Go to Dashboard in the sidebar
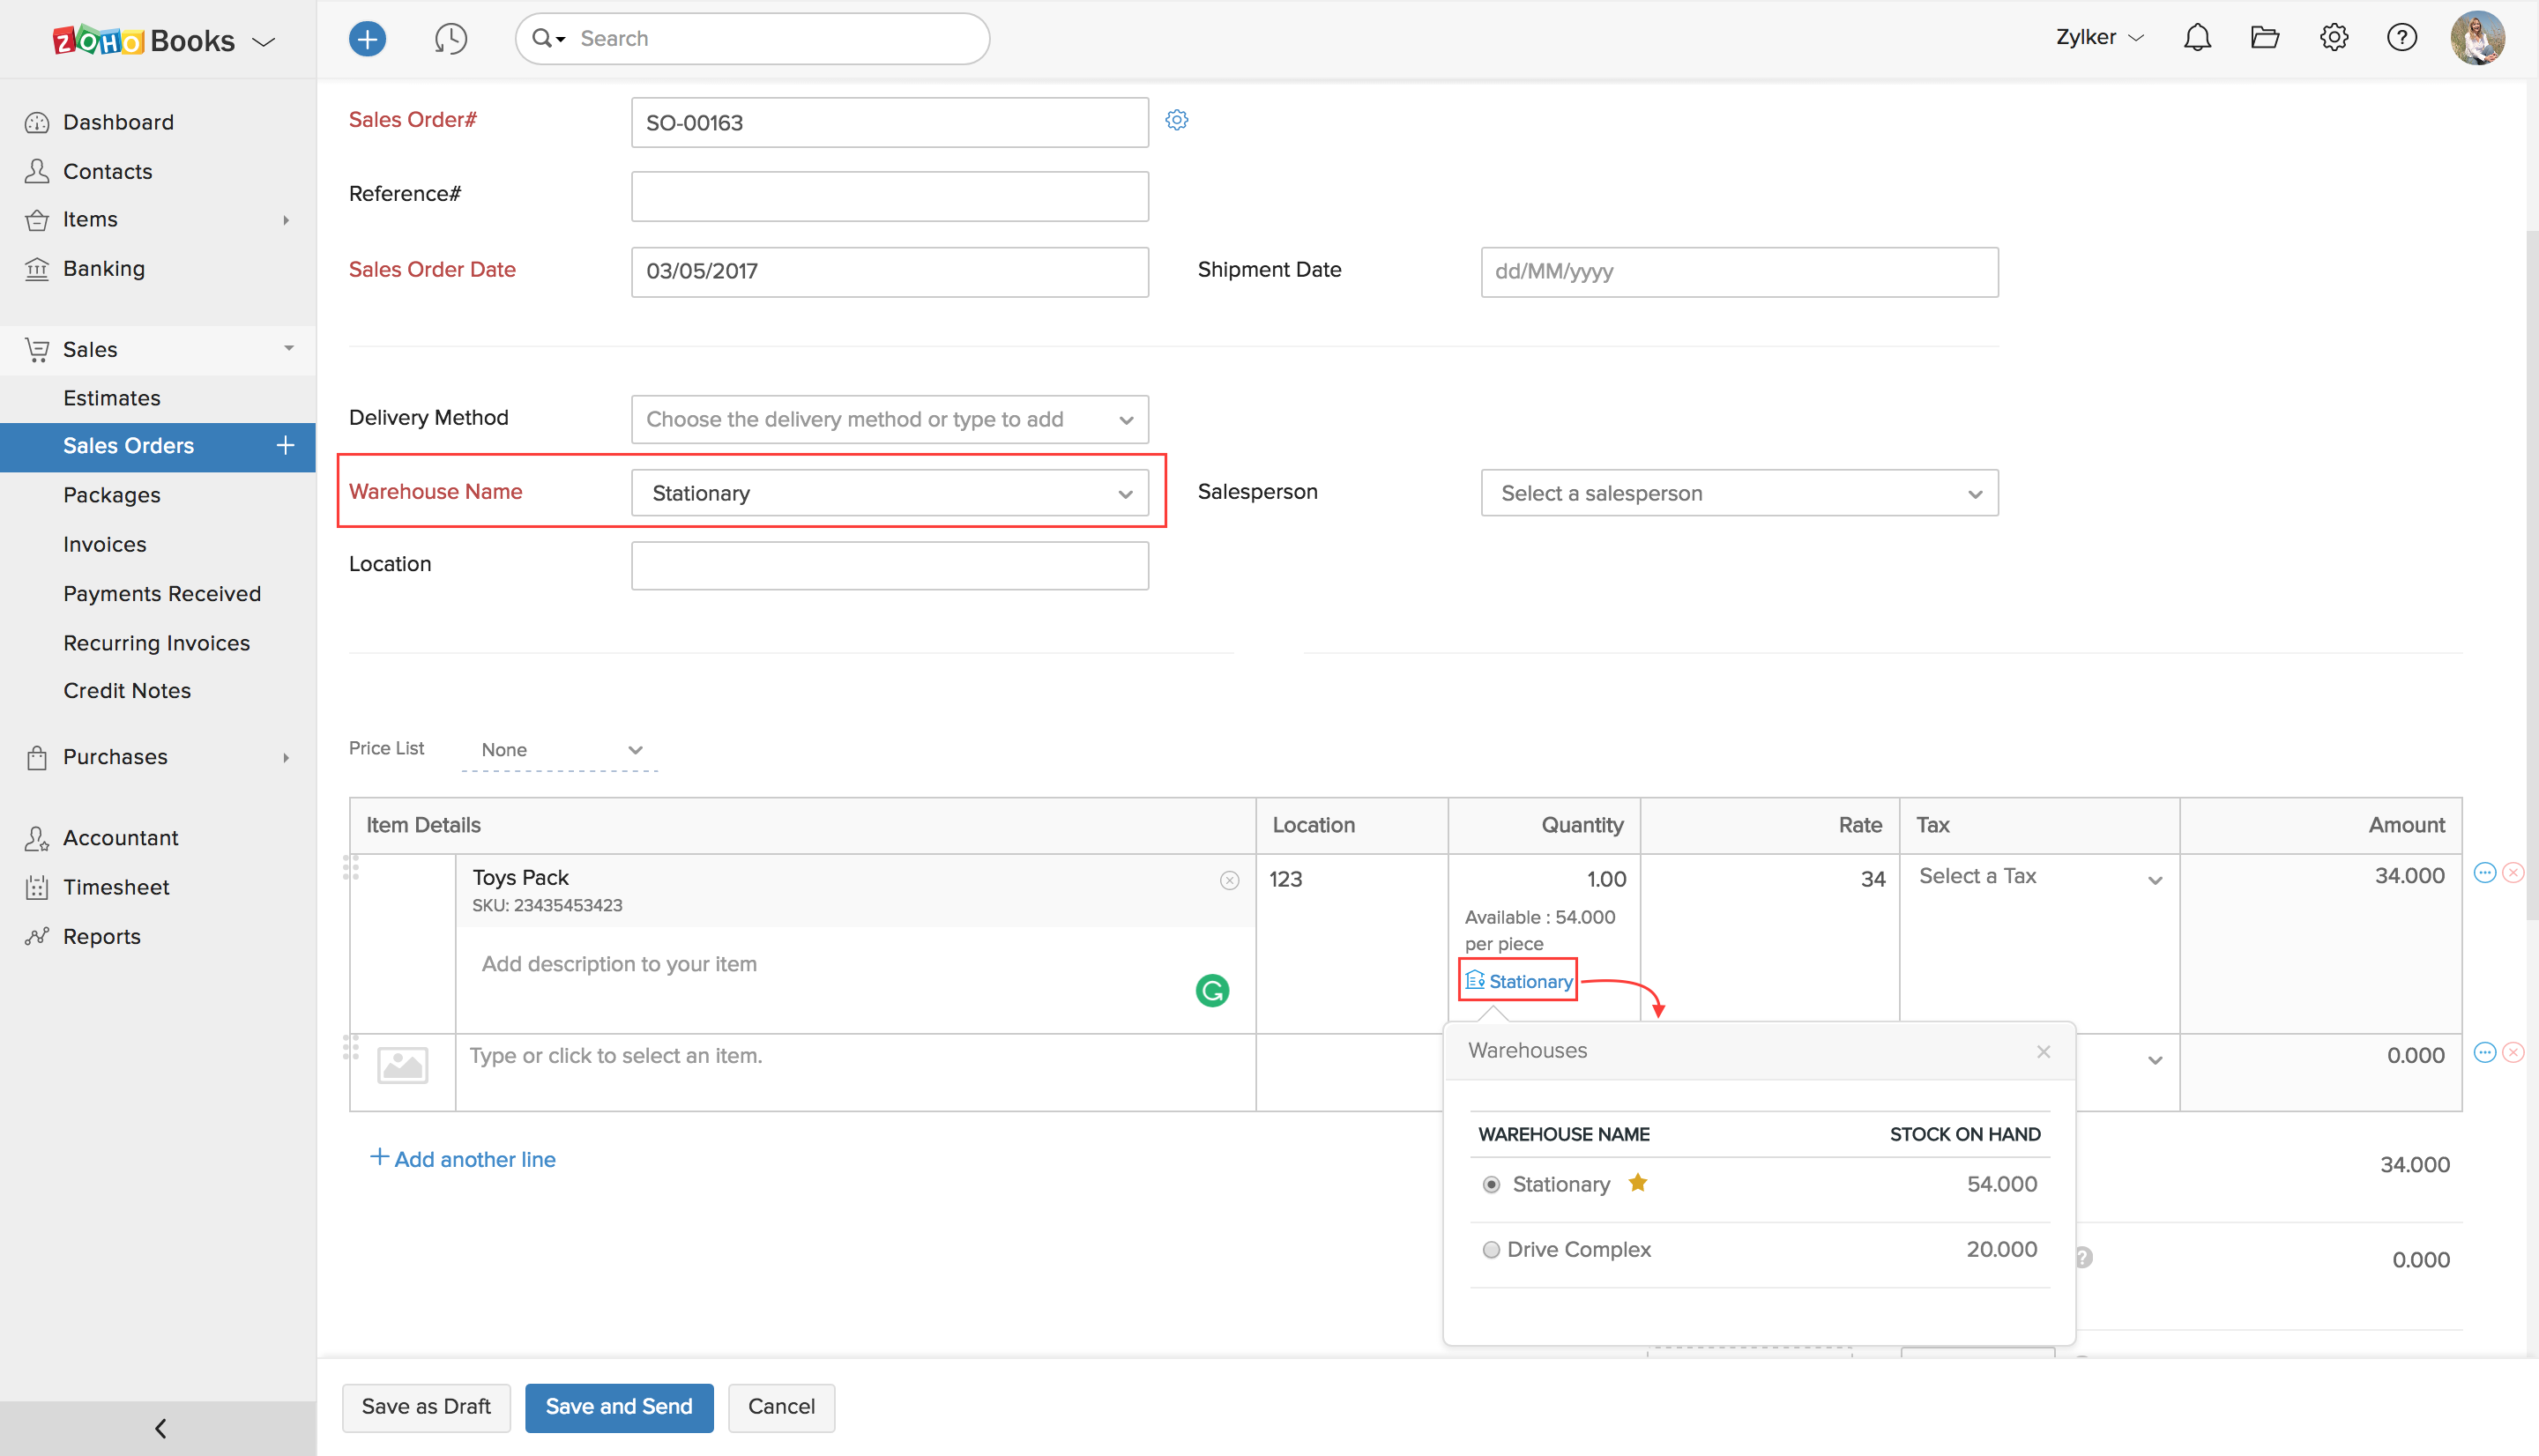 (118, 122)
